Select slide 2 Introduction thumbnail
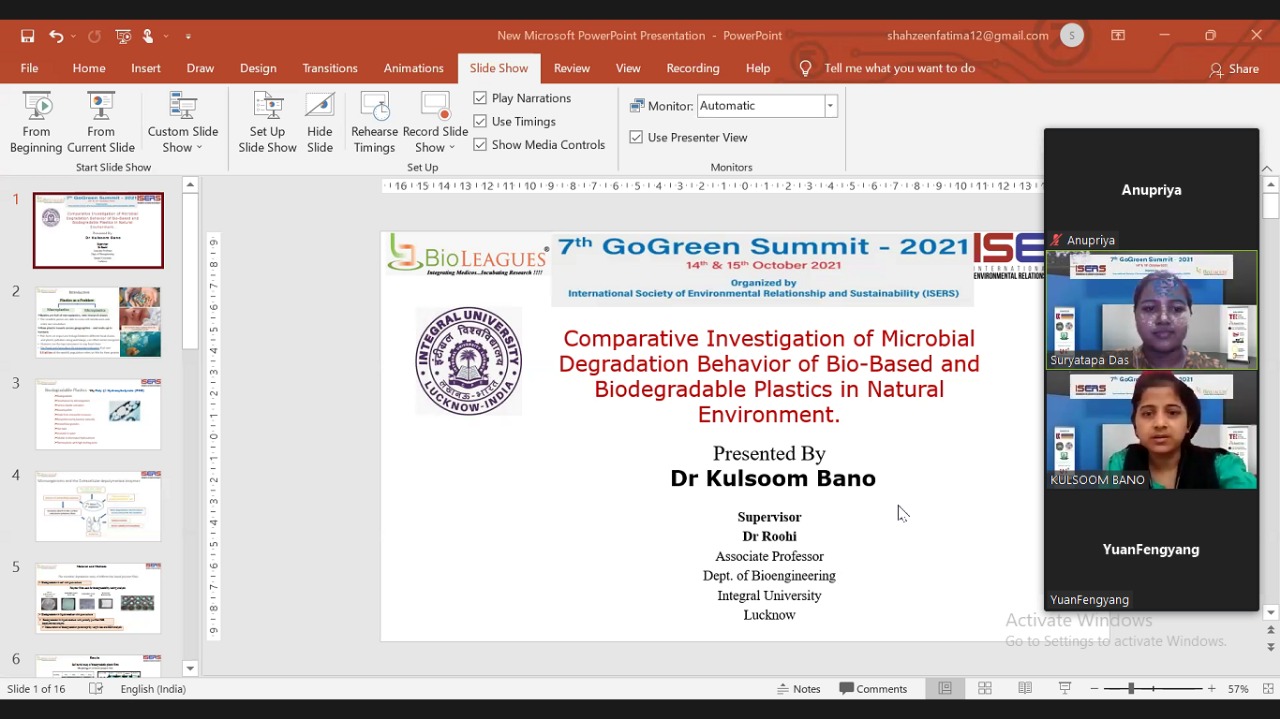 tap(98, 322)
